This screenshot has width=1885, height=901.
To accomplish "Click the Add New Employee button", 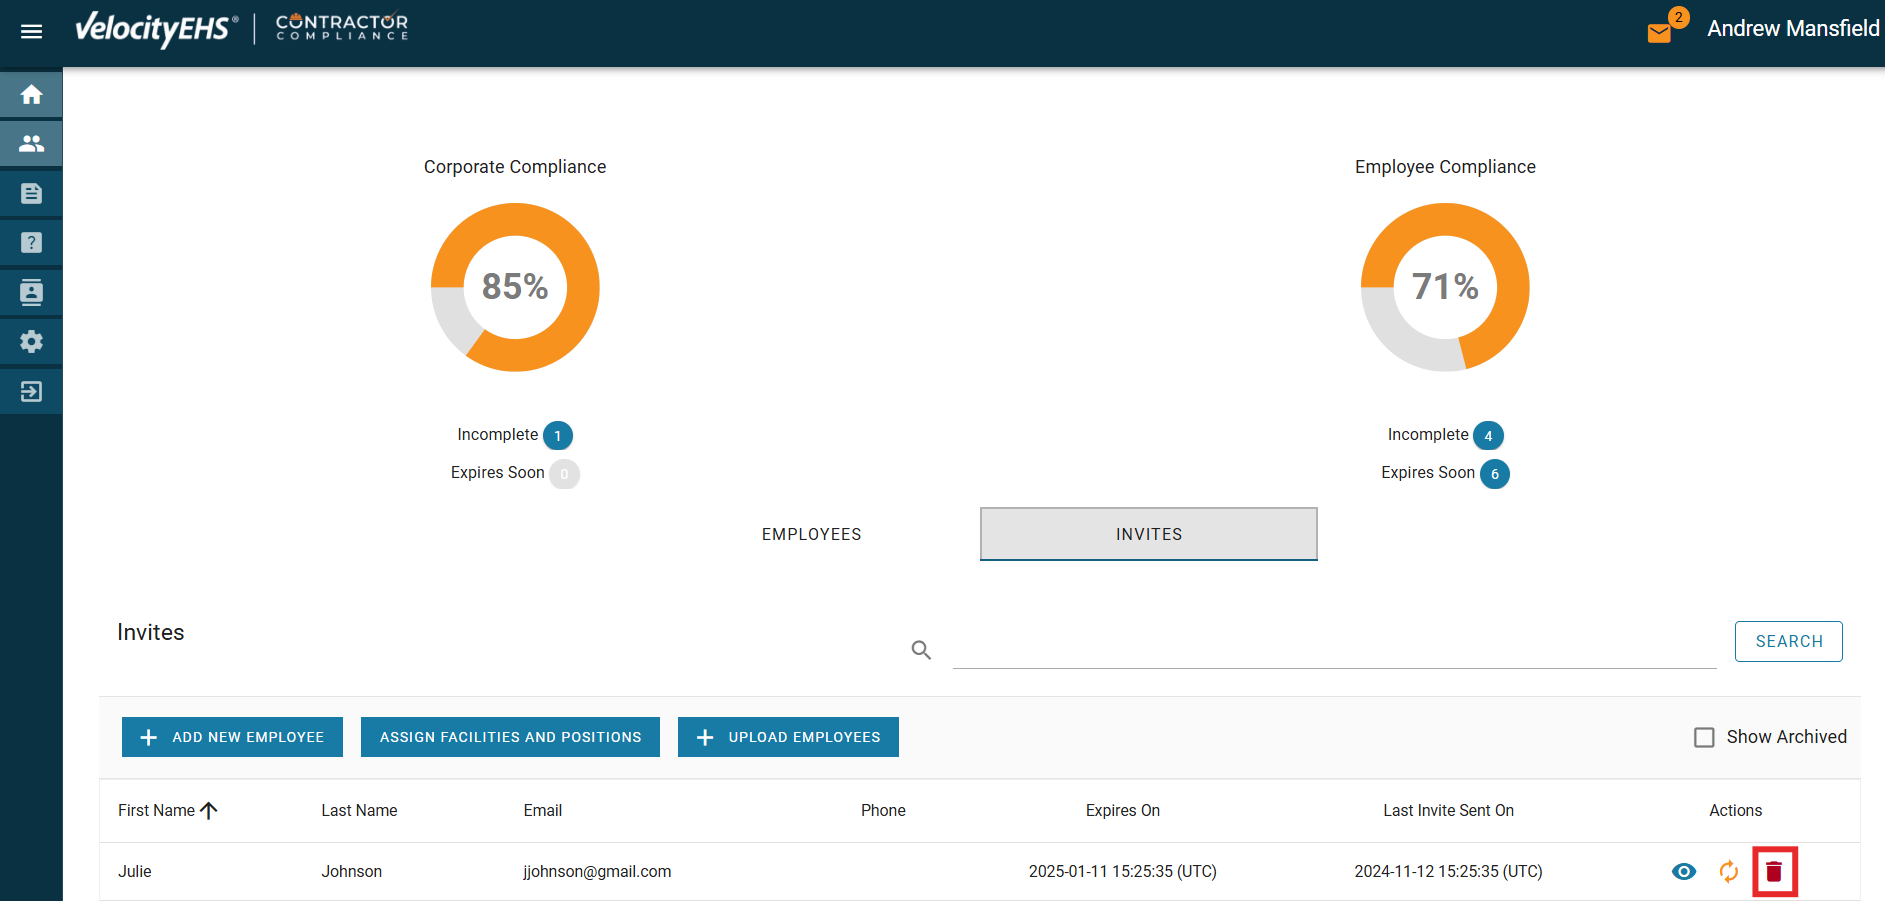I will click(232, 737).
